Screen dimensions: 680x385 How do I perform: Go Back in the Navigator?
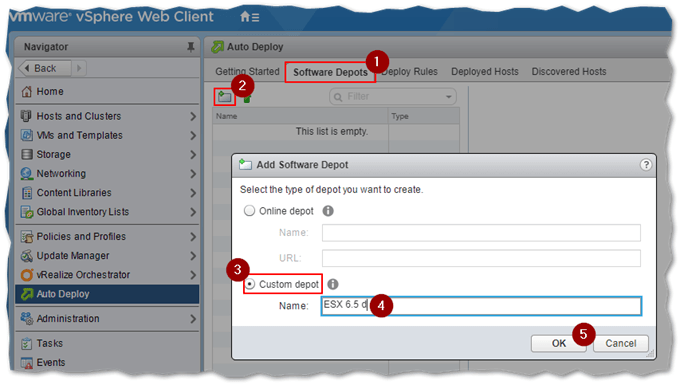point(45,68)
